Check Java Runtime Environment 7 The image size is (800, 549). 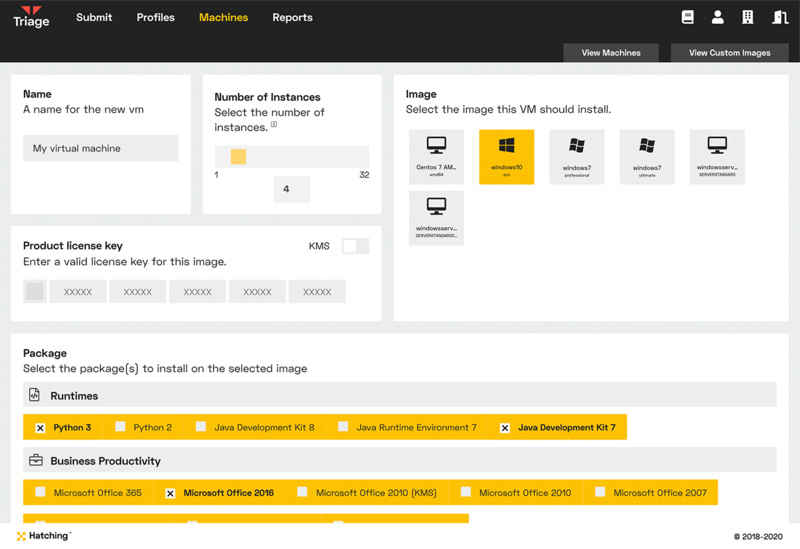click(x=343, y=427)
